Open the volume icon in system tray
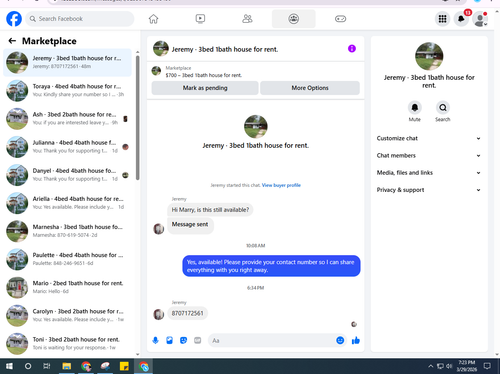Image resolution: width=500 pixels, height=374 pixels. point(449,366)
